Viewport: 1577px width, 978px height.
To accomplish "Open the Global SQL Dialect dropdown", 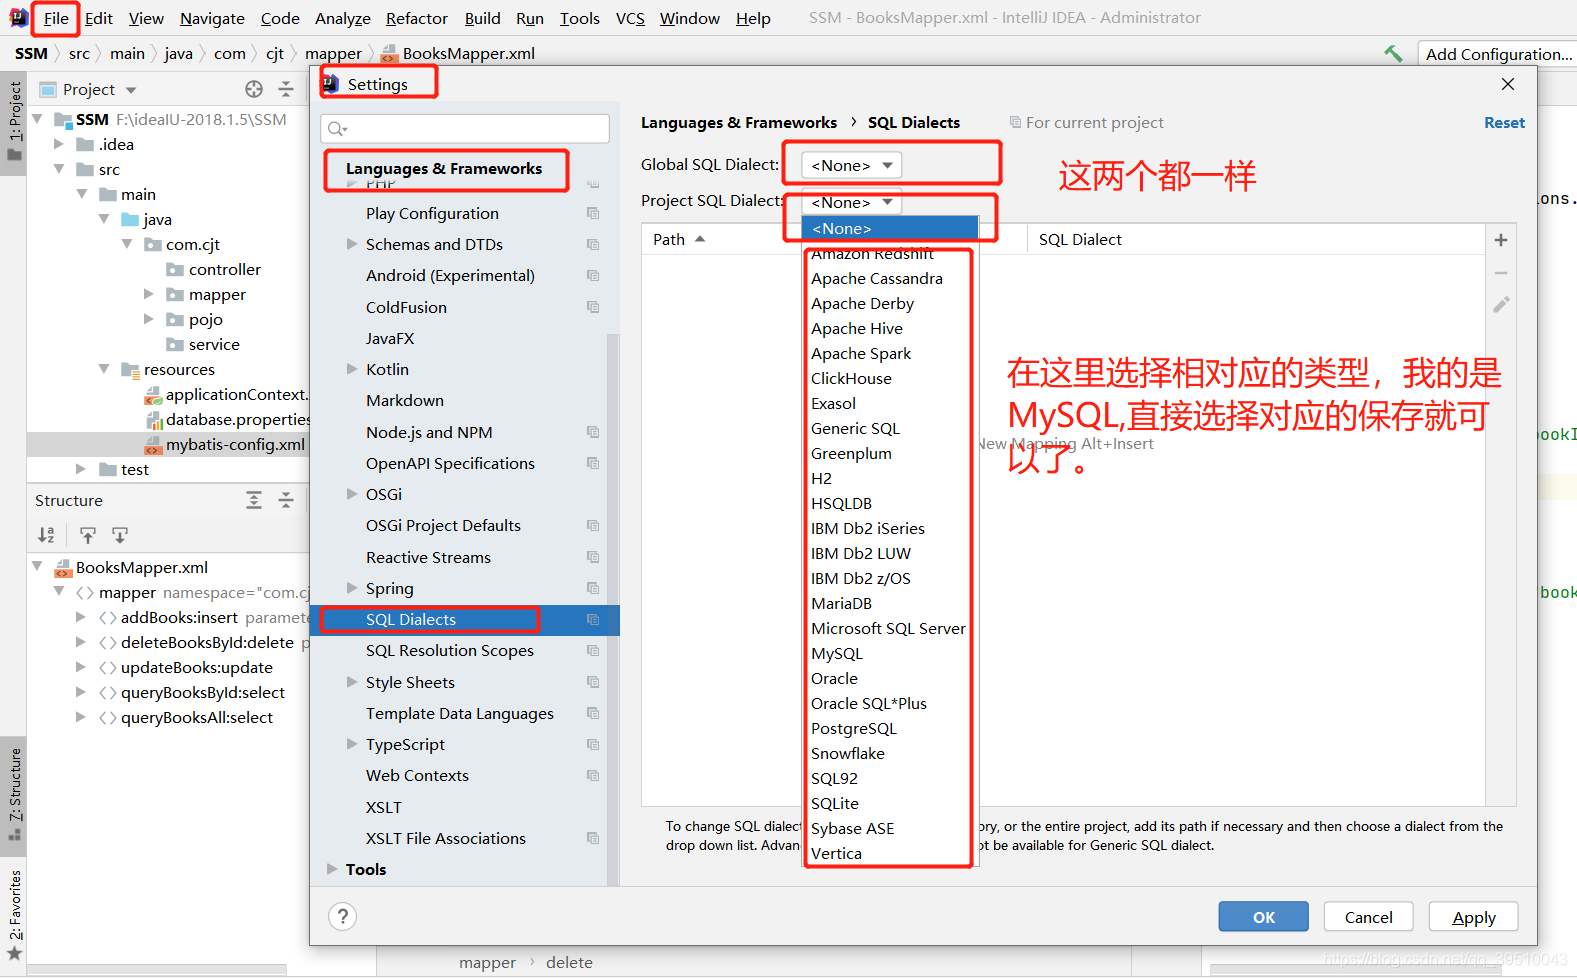I will (x=852, y=165).
